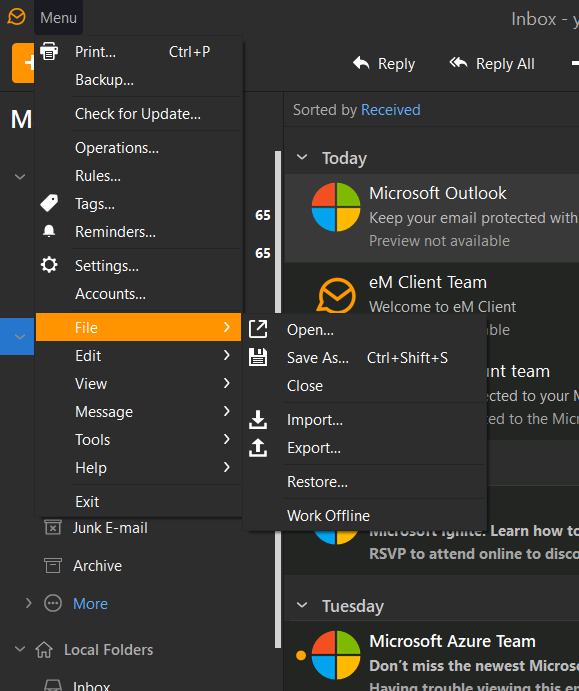Click the Archive folder box icon
This screenshot has width=579, height=691.
point(53,565)
